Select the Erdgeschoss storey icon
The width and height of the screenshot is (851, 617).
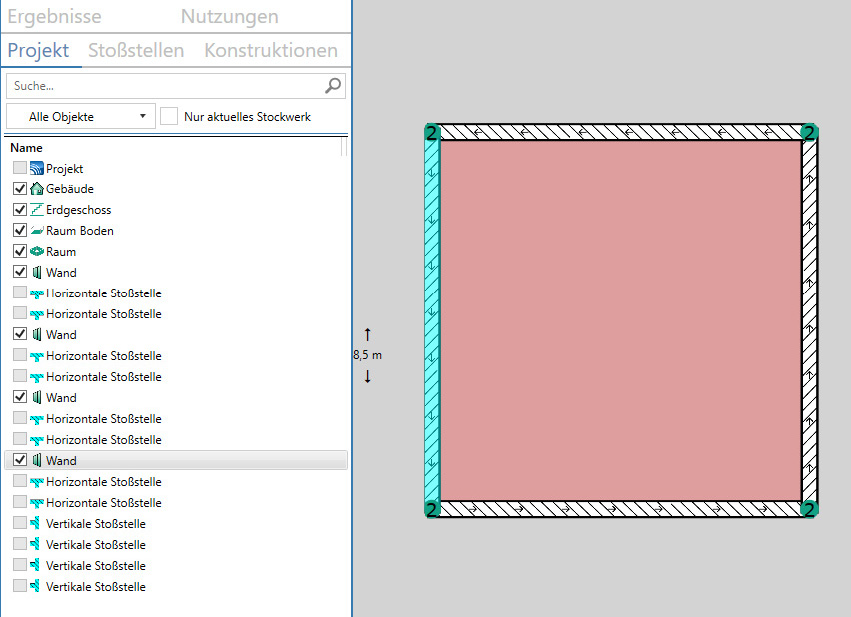(37, 209)
